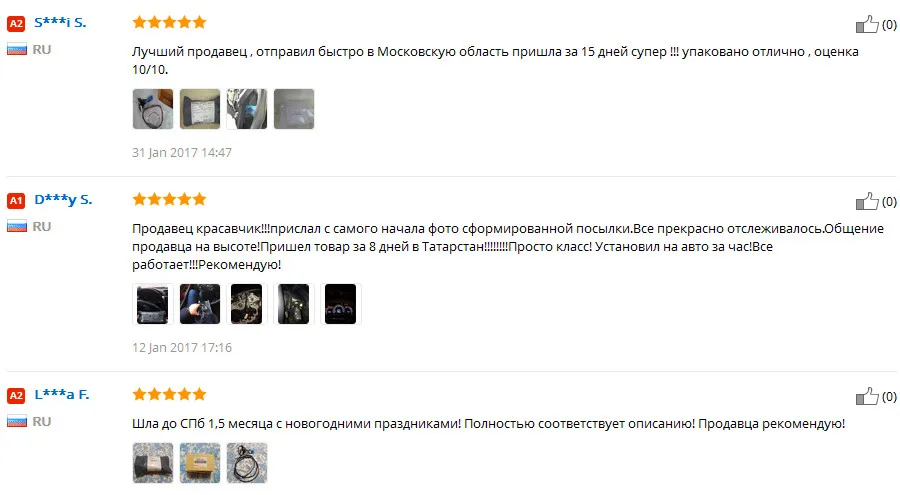The height and width of the screenshot is (495, 900).
Task: Open reviewer profile S***i S.
Action: [60, 23]
